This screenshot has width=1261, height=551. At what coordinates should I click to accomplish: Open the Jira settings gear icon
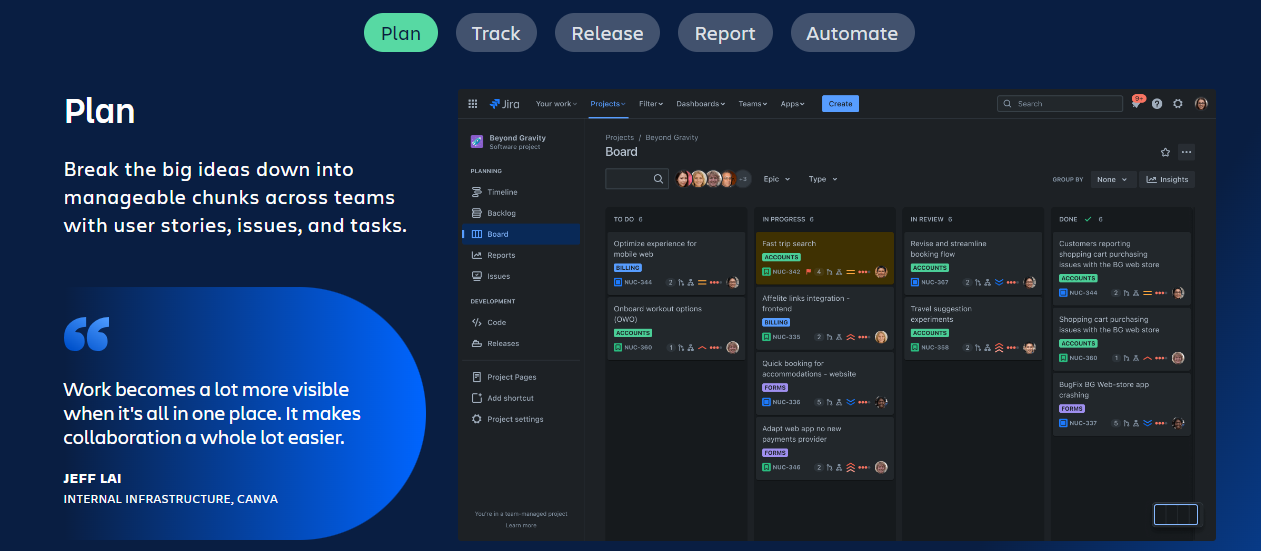coord(1178,104)
